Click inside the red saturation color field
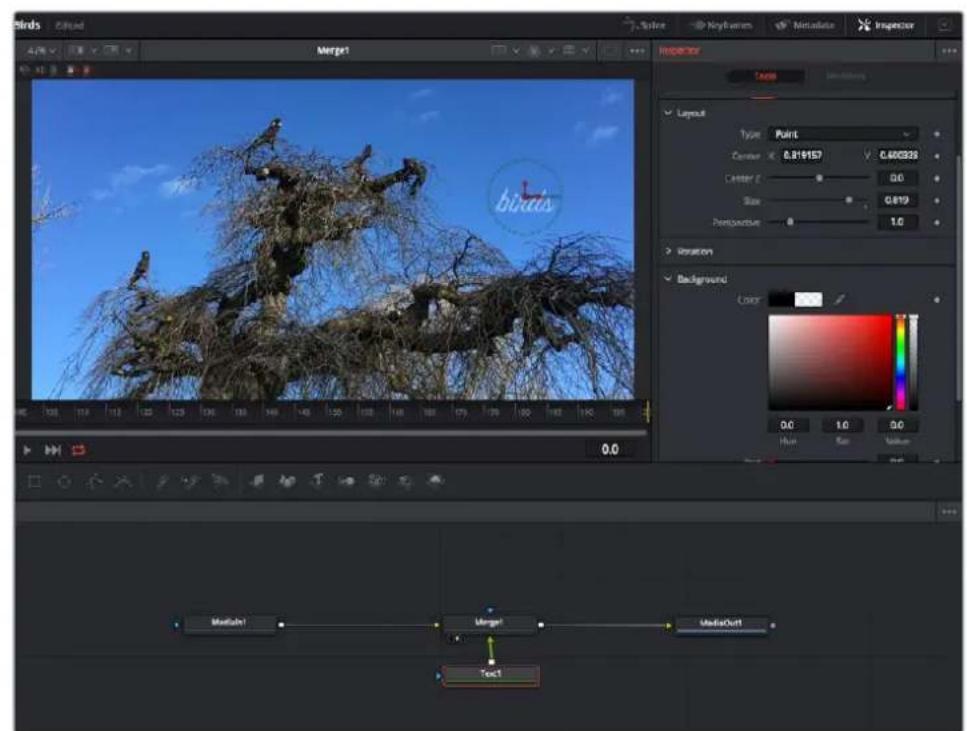967x731 pixels. tap(830, 362)
